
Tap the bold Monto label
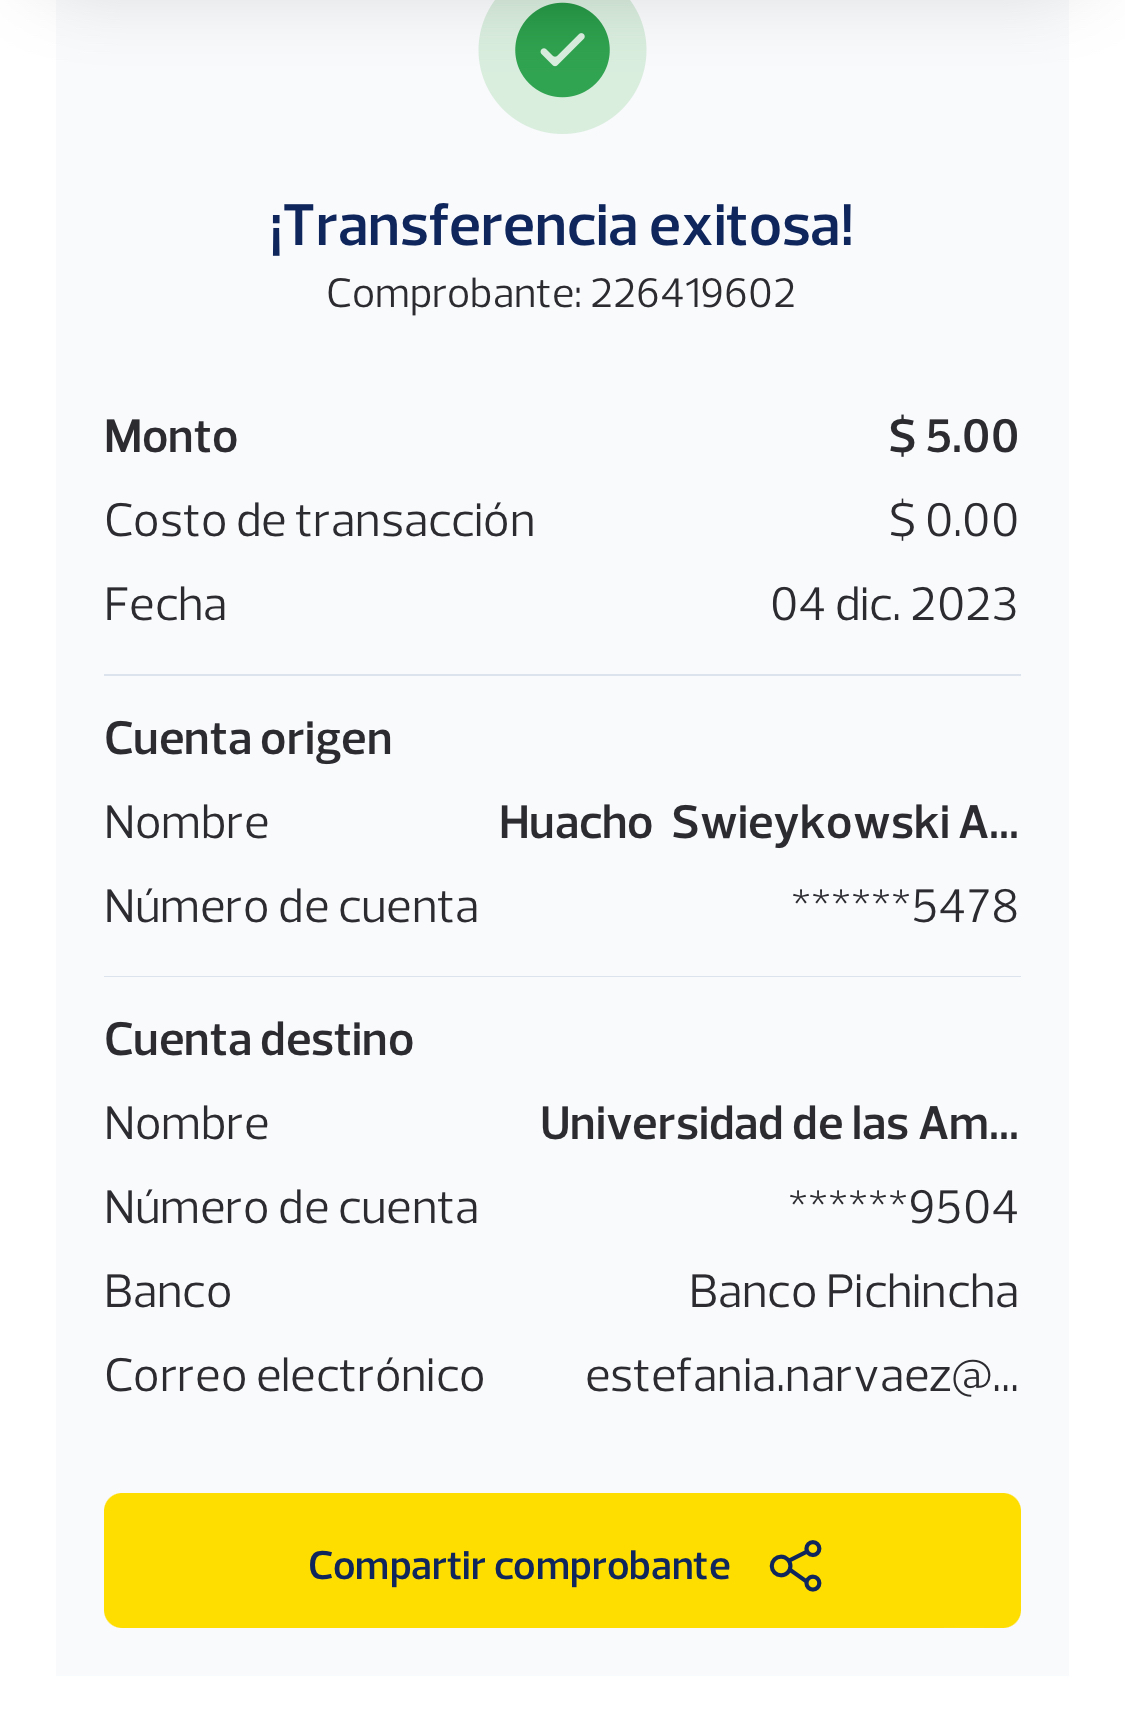pyautogui.click(x=171, y=437)
